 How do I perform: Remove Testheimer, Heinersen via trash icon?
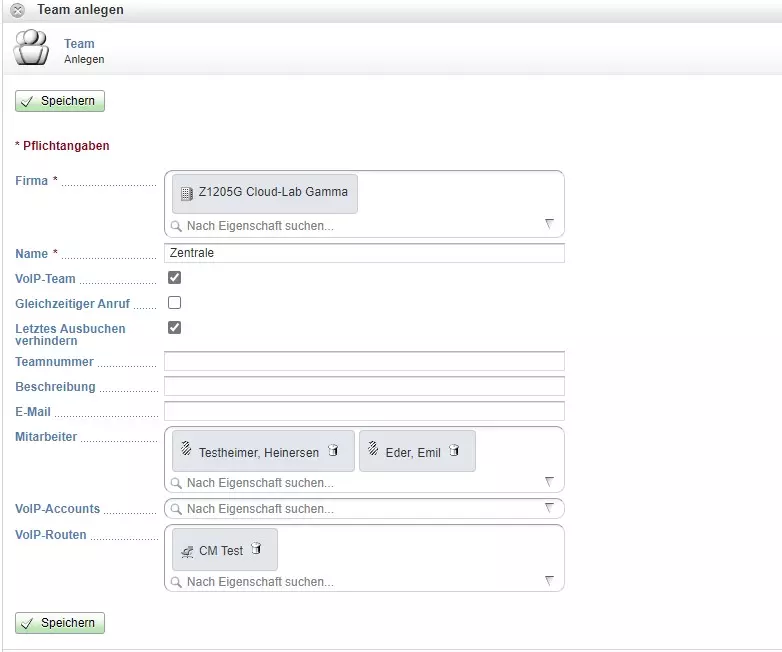coord(333,450)
